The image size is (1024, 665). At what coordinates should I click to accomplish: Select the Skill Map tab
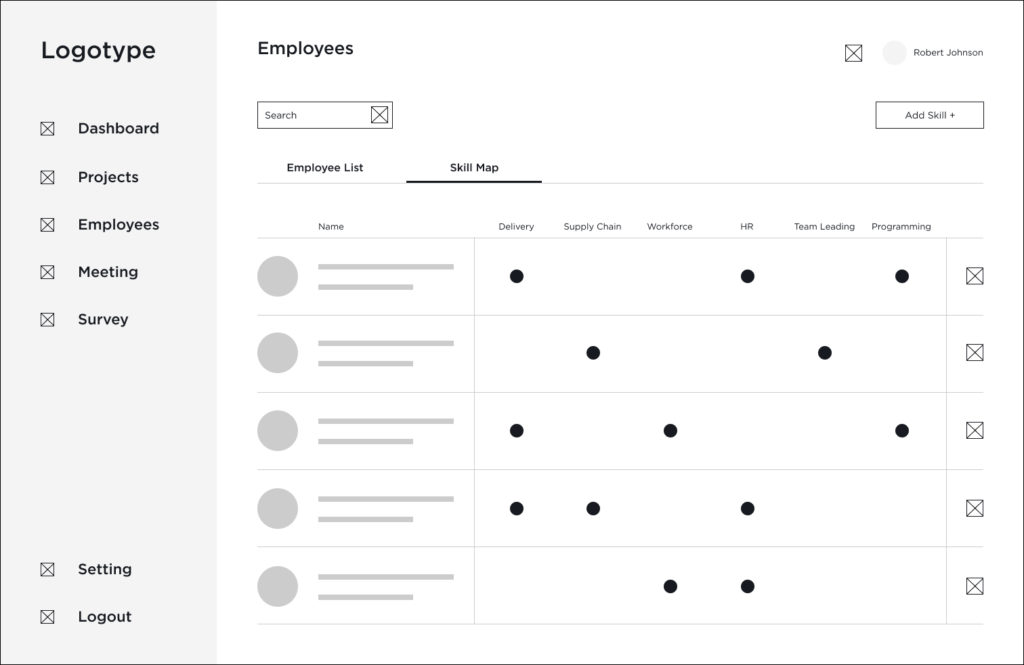point(474,168)
